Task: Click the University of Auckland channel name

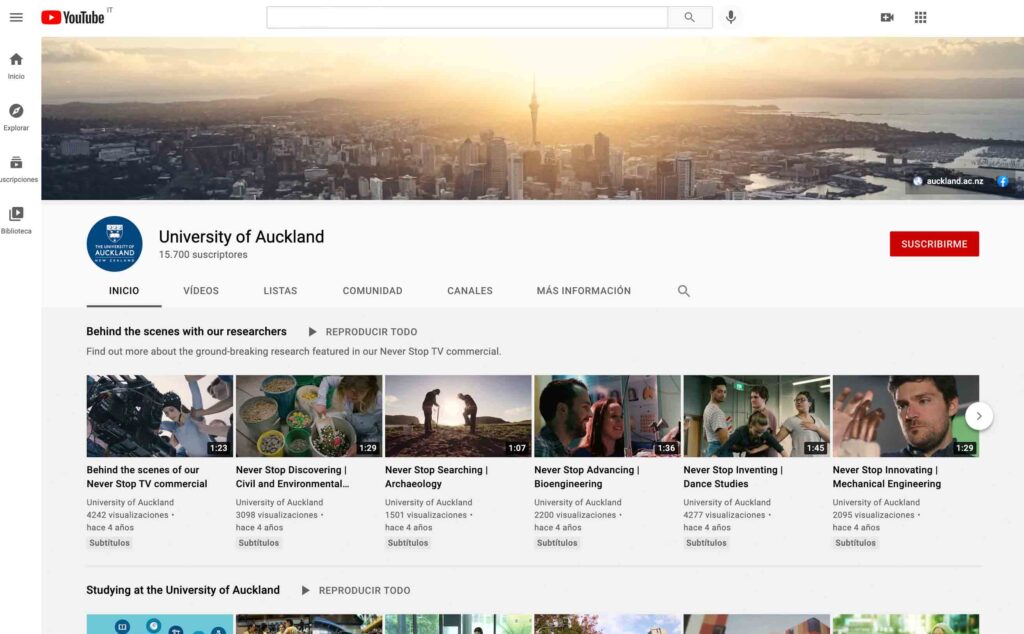Action: pos(241,236)
